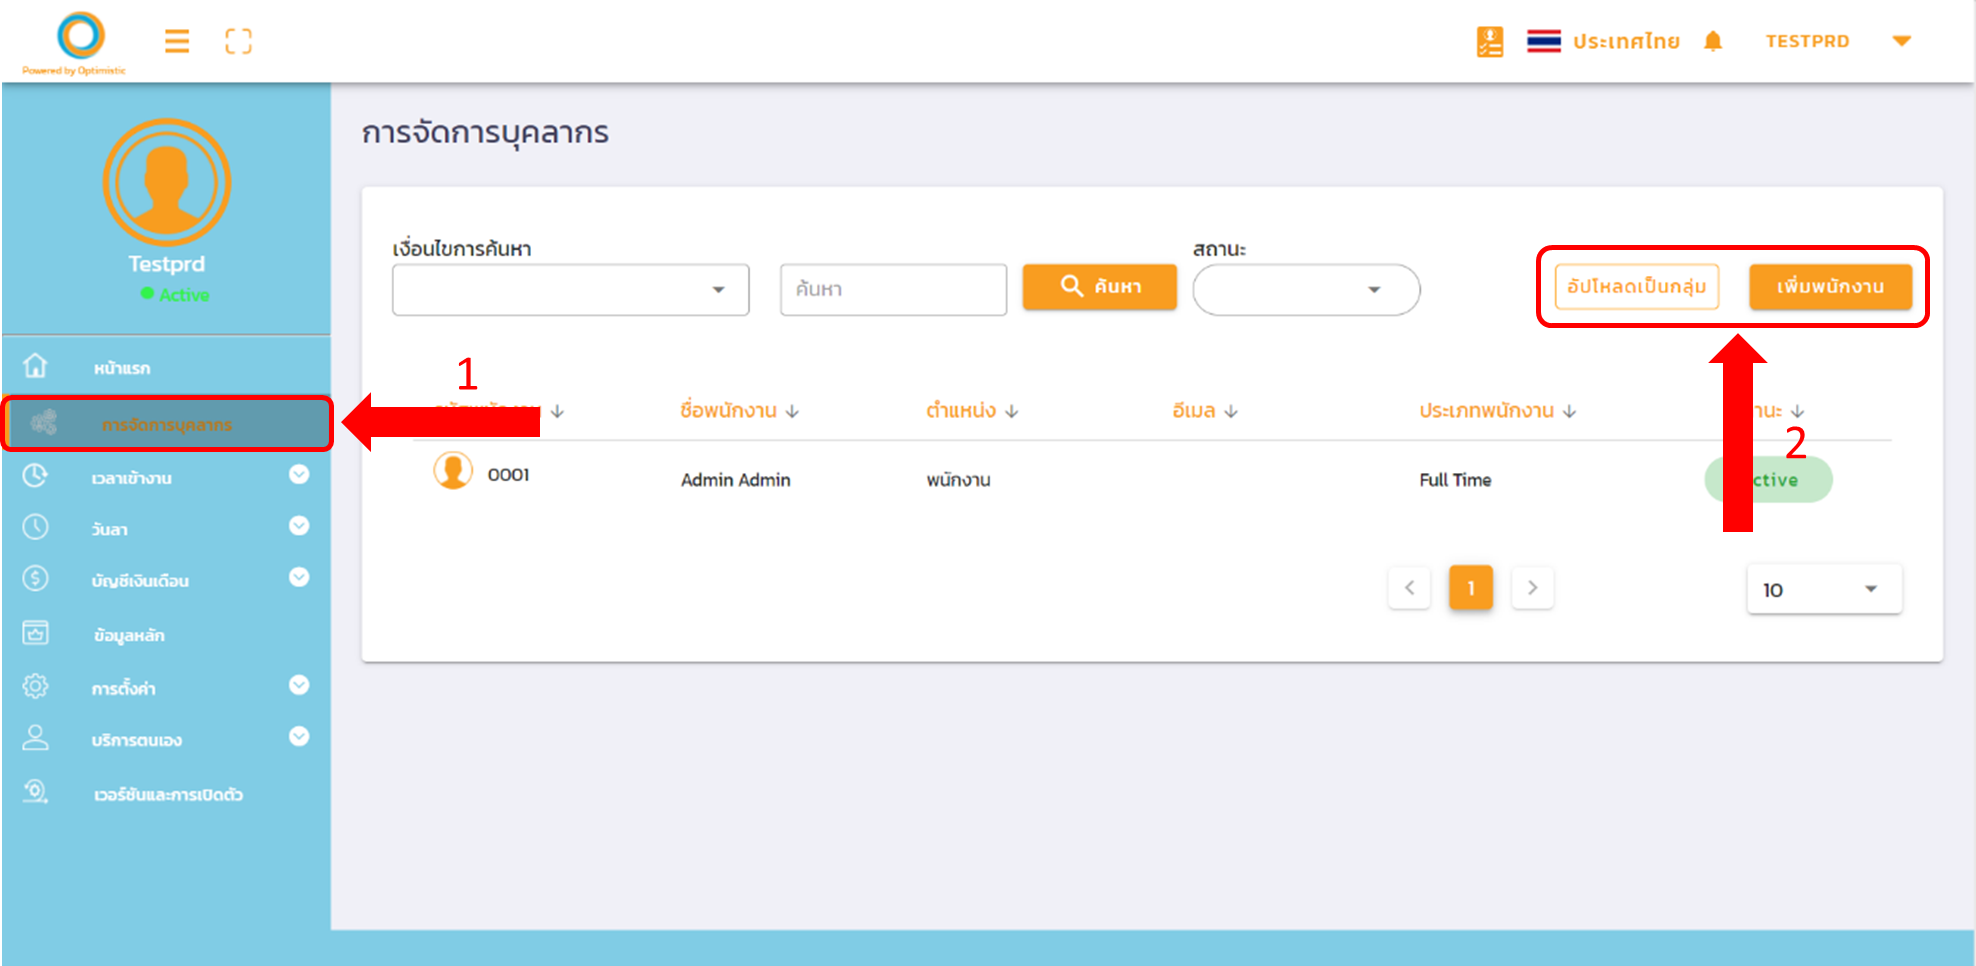This screenshot has height=966, width=1976.
Task: Click the เพิ่มพนักงาน button
Action: [x=1830, y=287]
